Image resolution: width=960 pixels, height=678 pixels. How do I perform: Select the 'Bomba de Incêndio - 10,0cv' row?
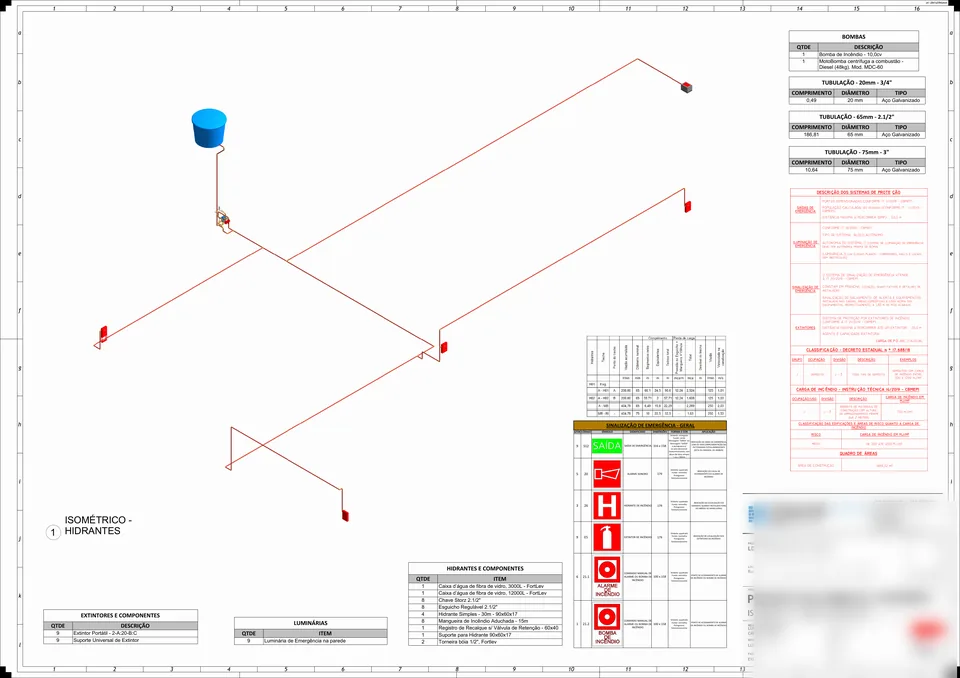coord(853,55)
